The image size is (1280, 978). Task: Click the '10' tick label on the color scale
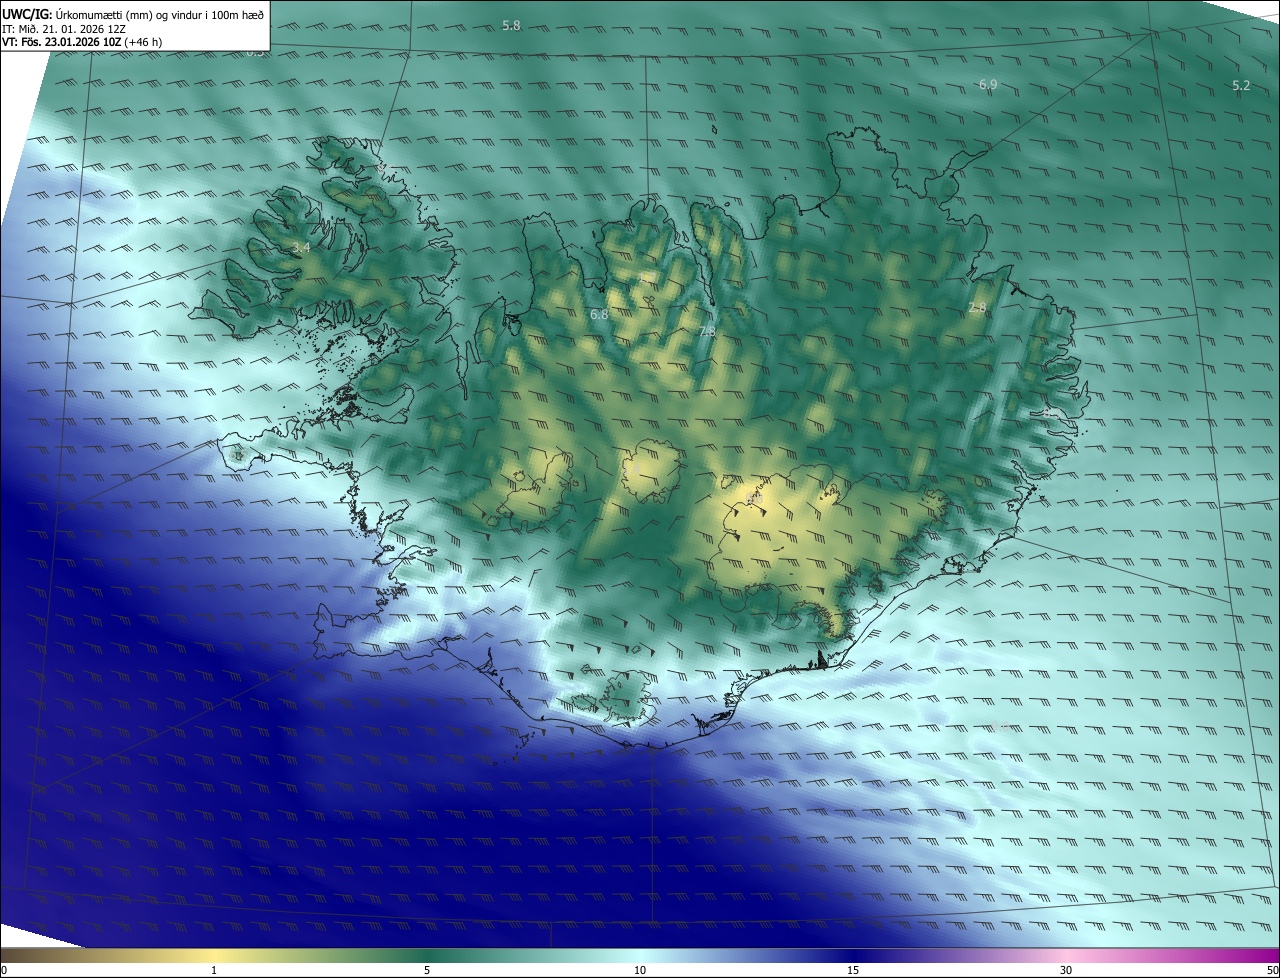[640, 970]
